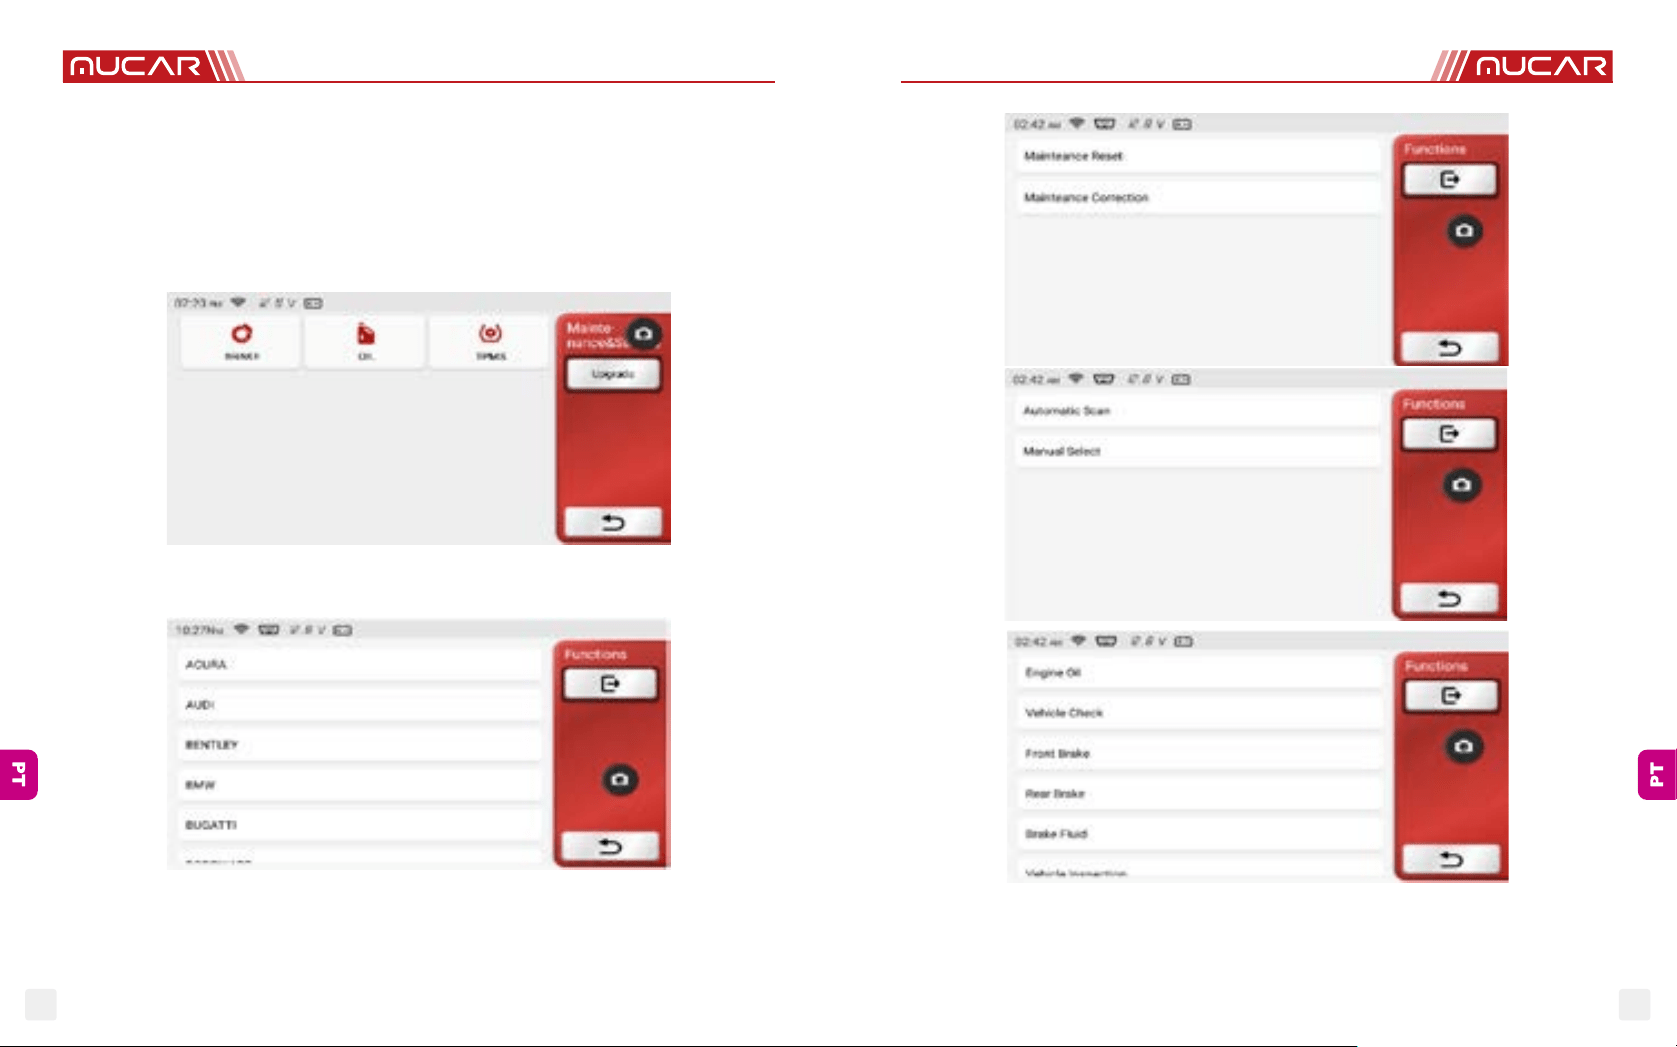Tap Wi-Fi status icon on ACURA list screen
Image resolution: width=1677 pixels, height=1047 pixels.
[x=241, y=630]
